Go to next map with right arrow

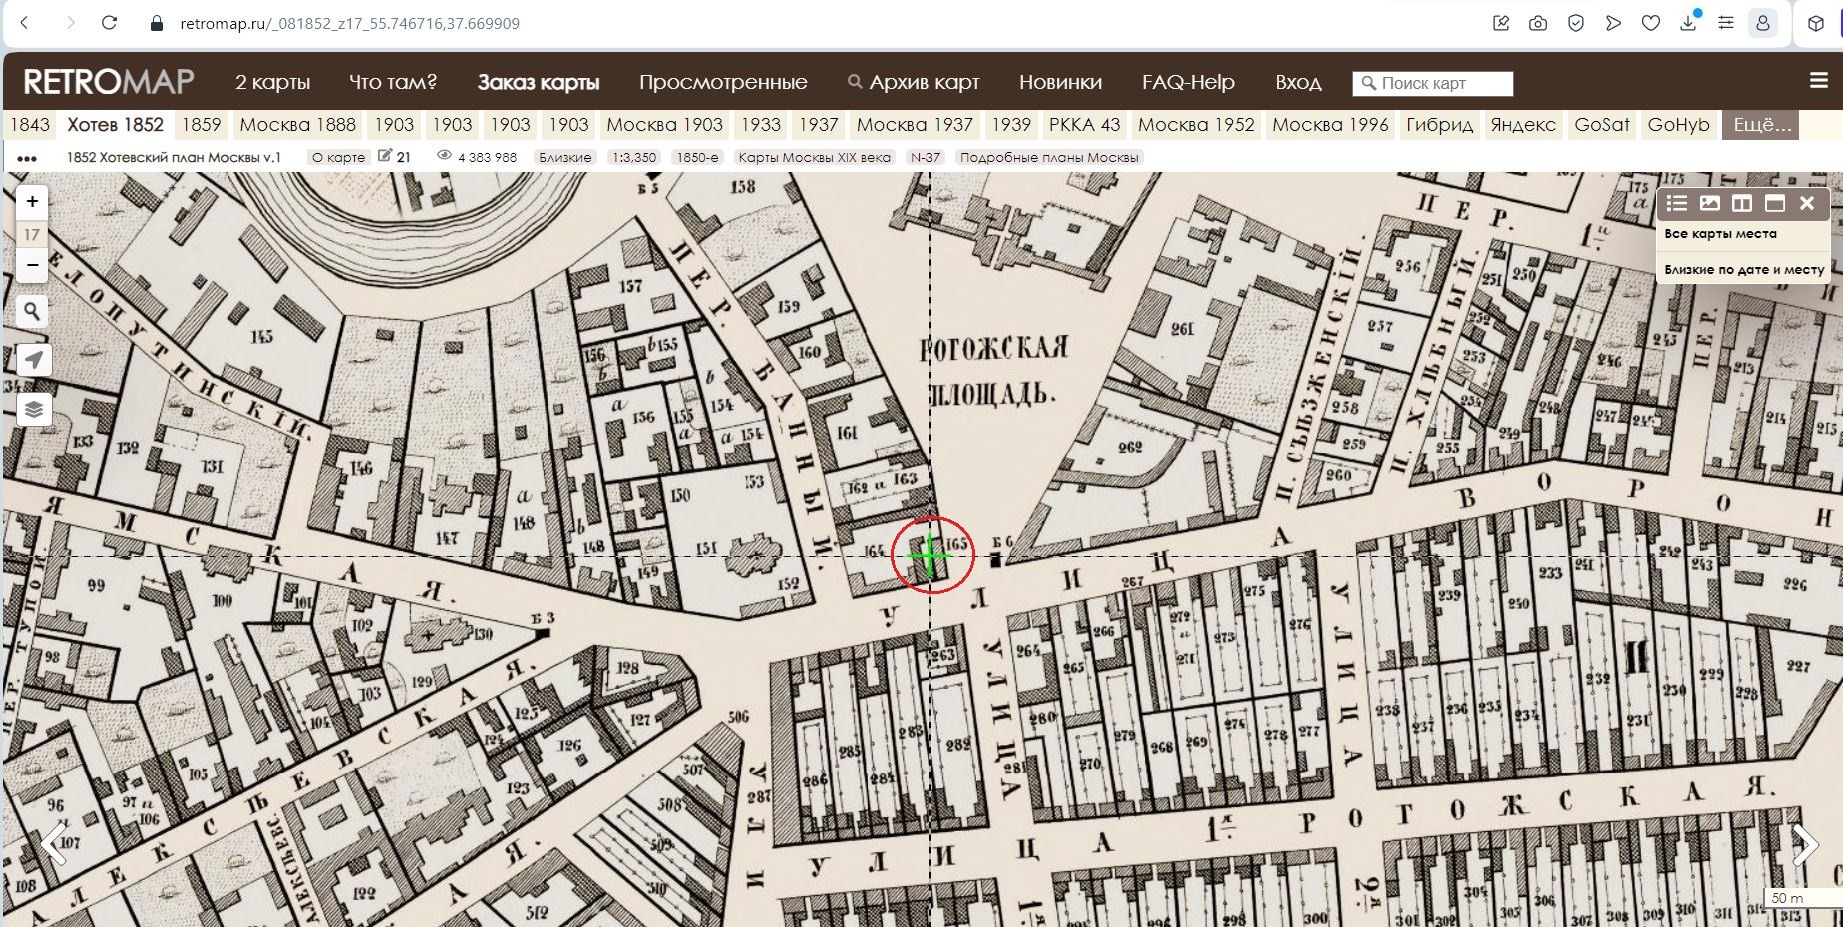pos(1805,845)
